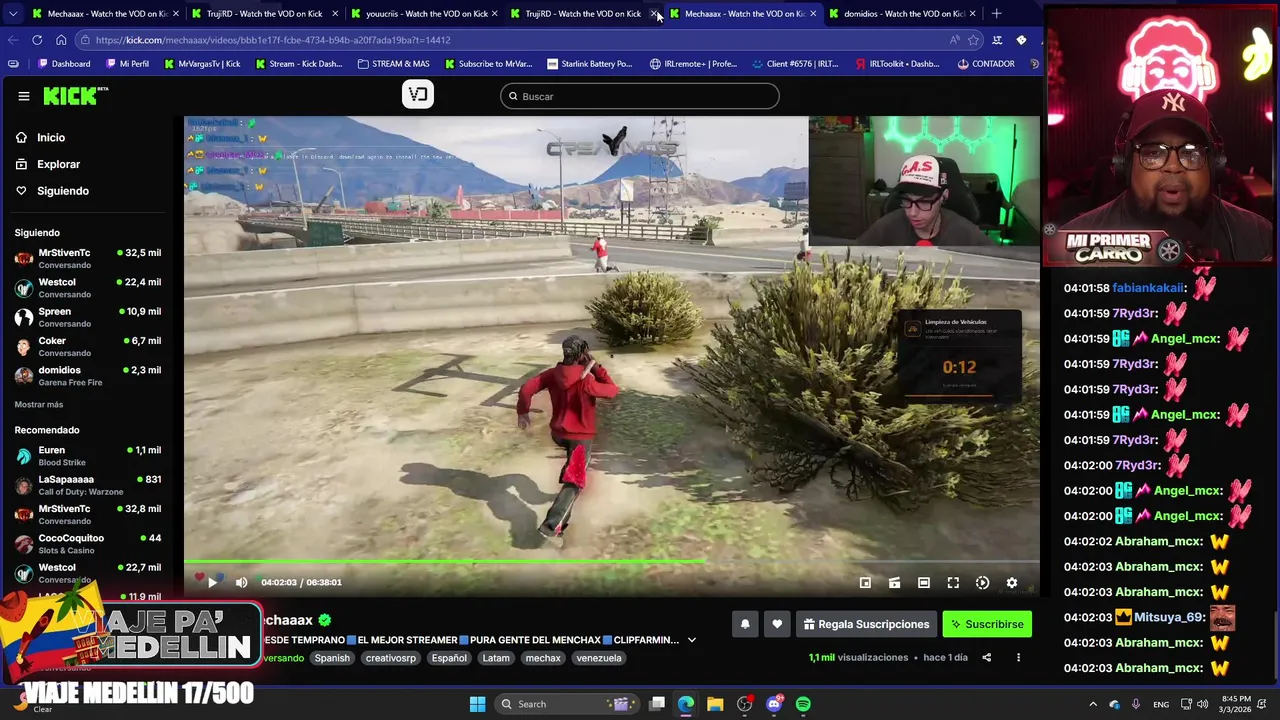
Task: Open Siguiendo in the sidebar
Action: coord(62,191)
